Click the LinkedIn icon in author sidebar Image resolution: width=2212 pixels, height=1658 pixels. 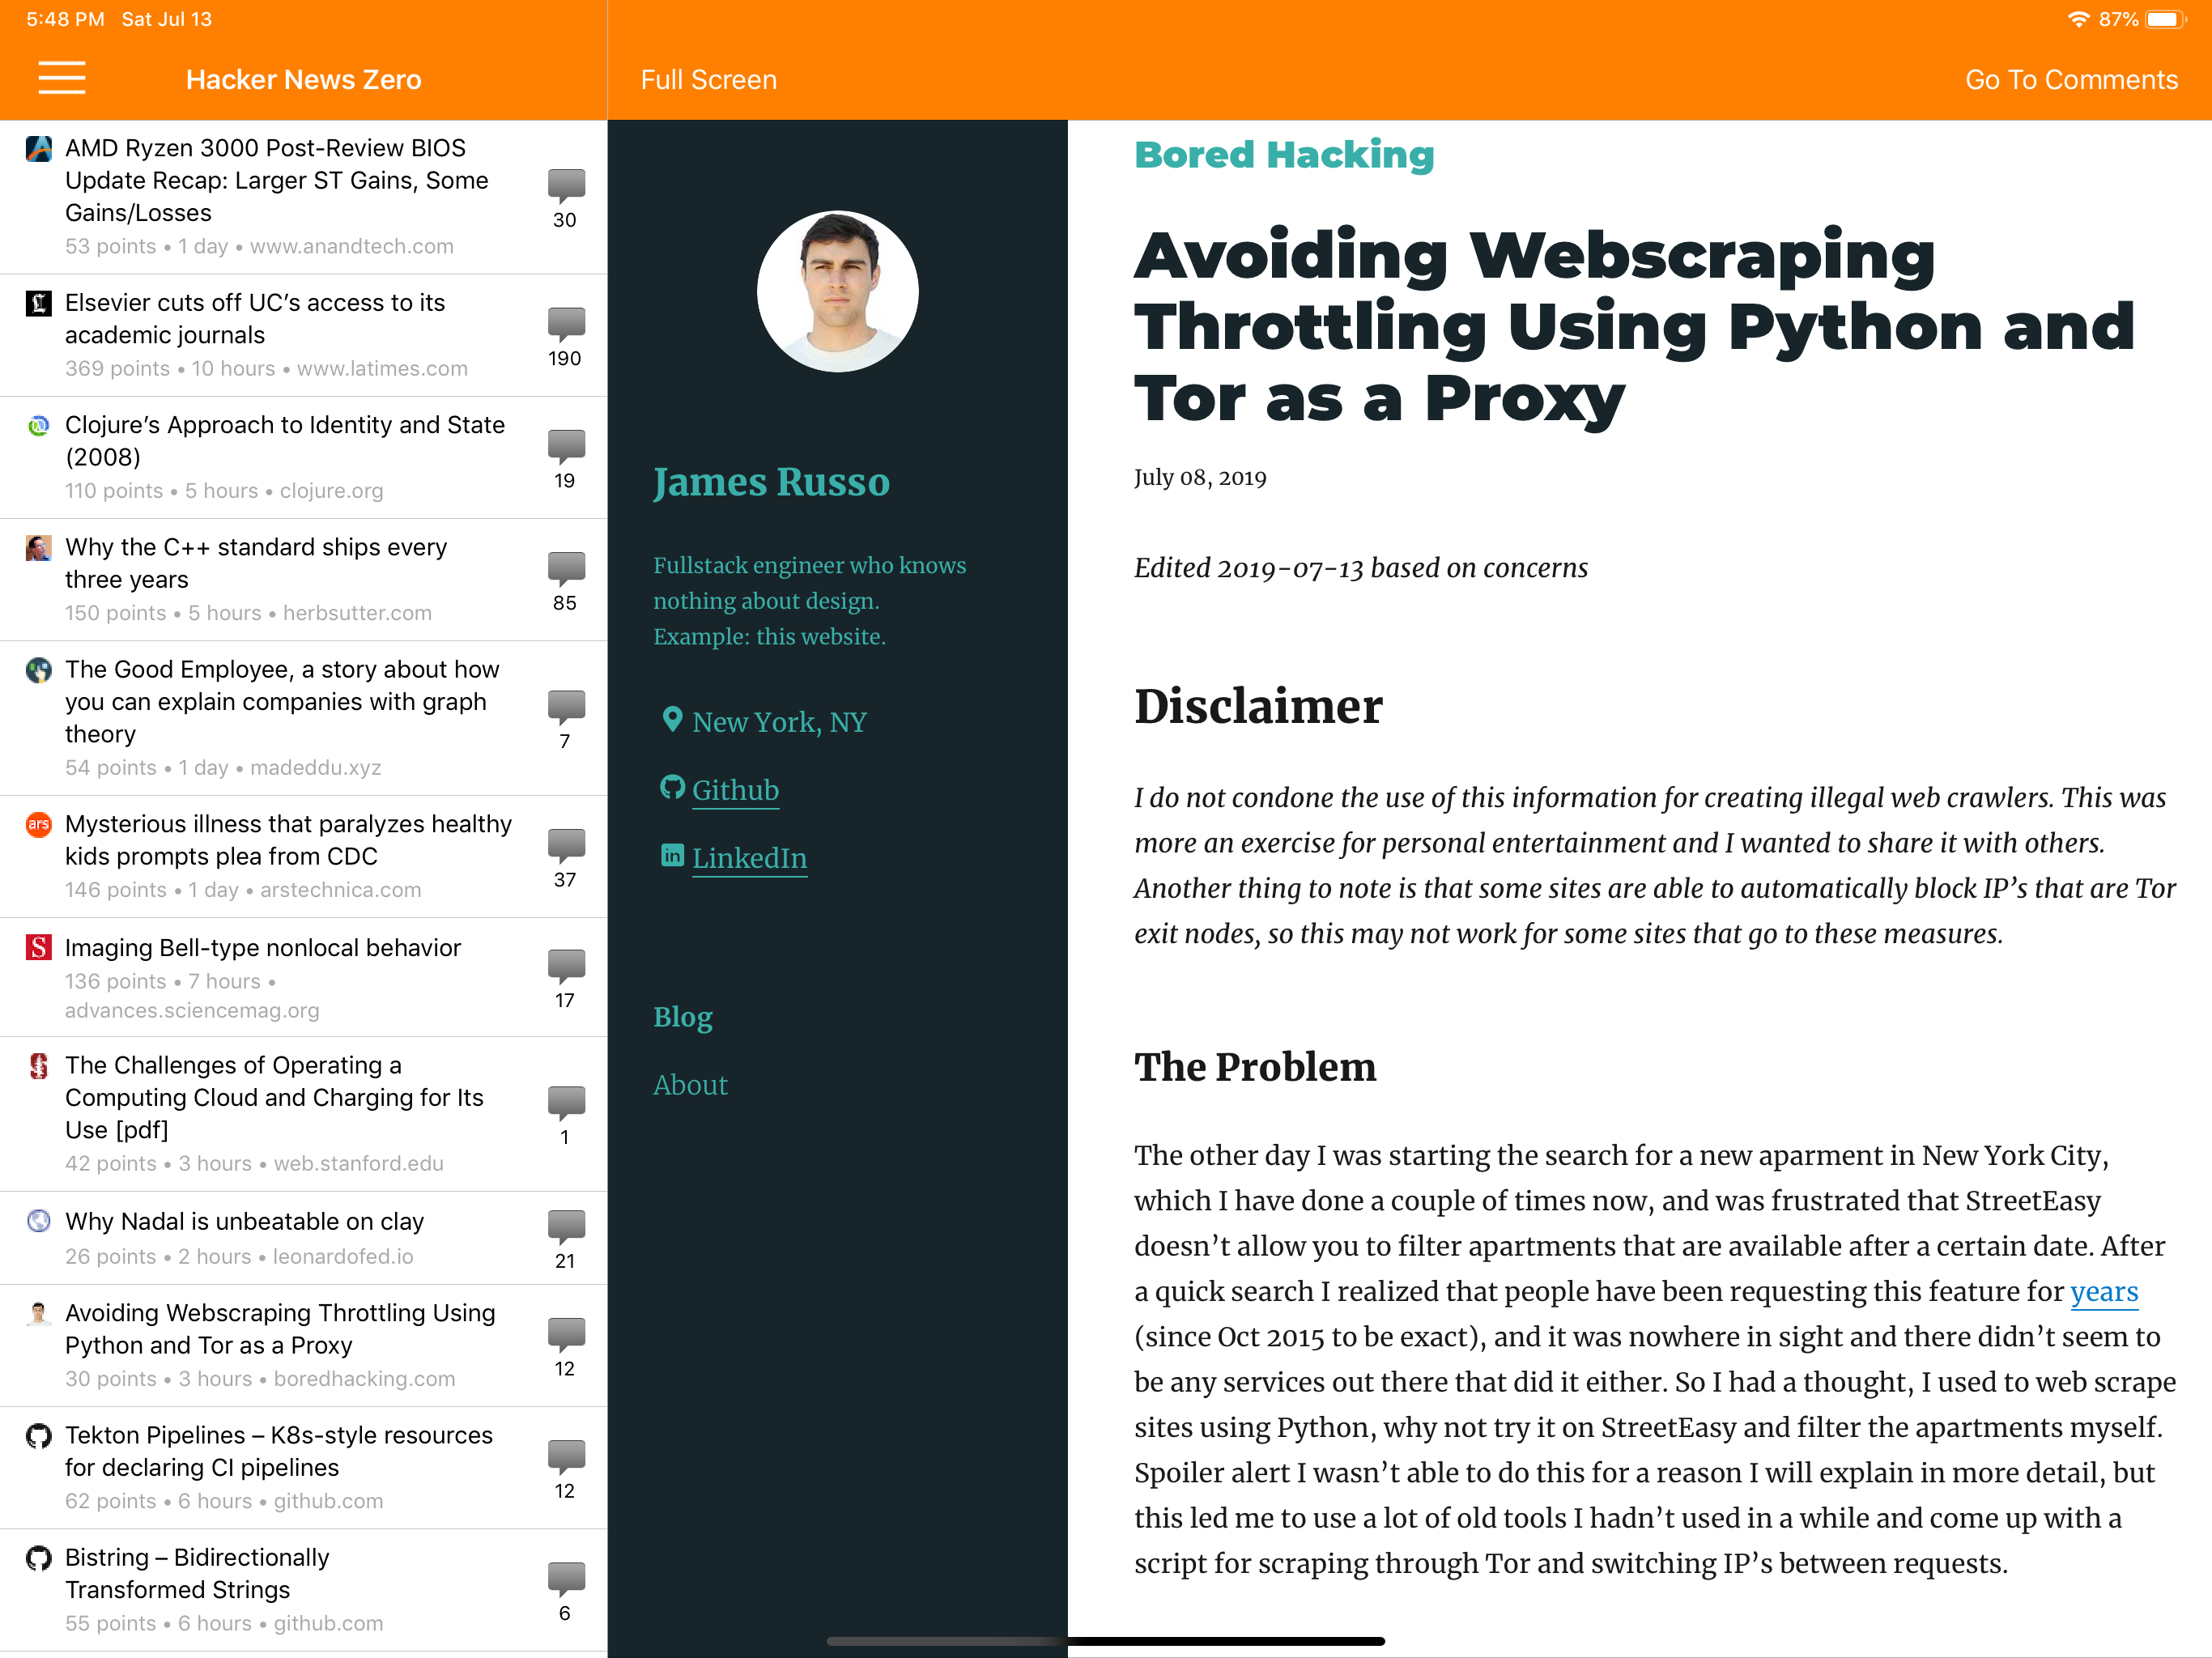click(x=672, y=855)
